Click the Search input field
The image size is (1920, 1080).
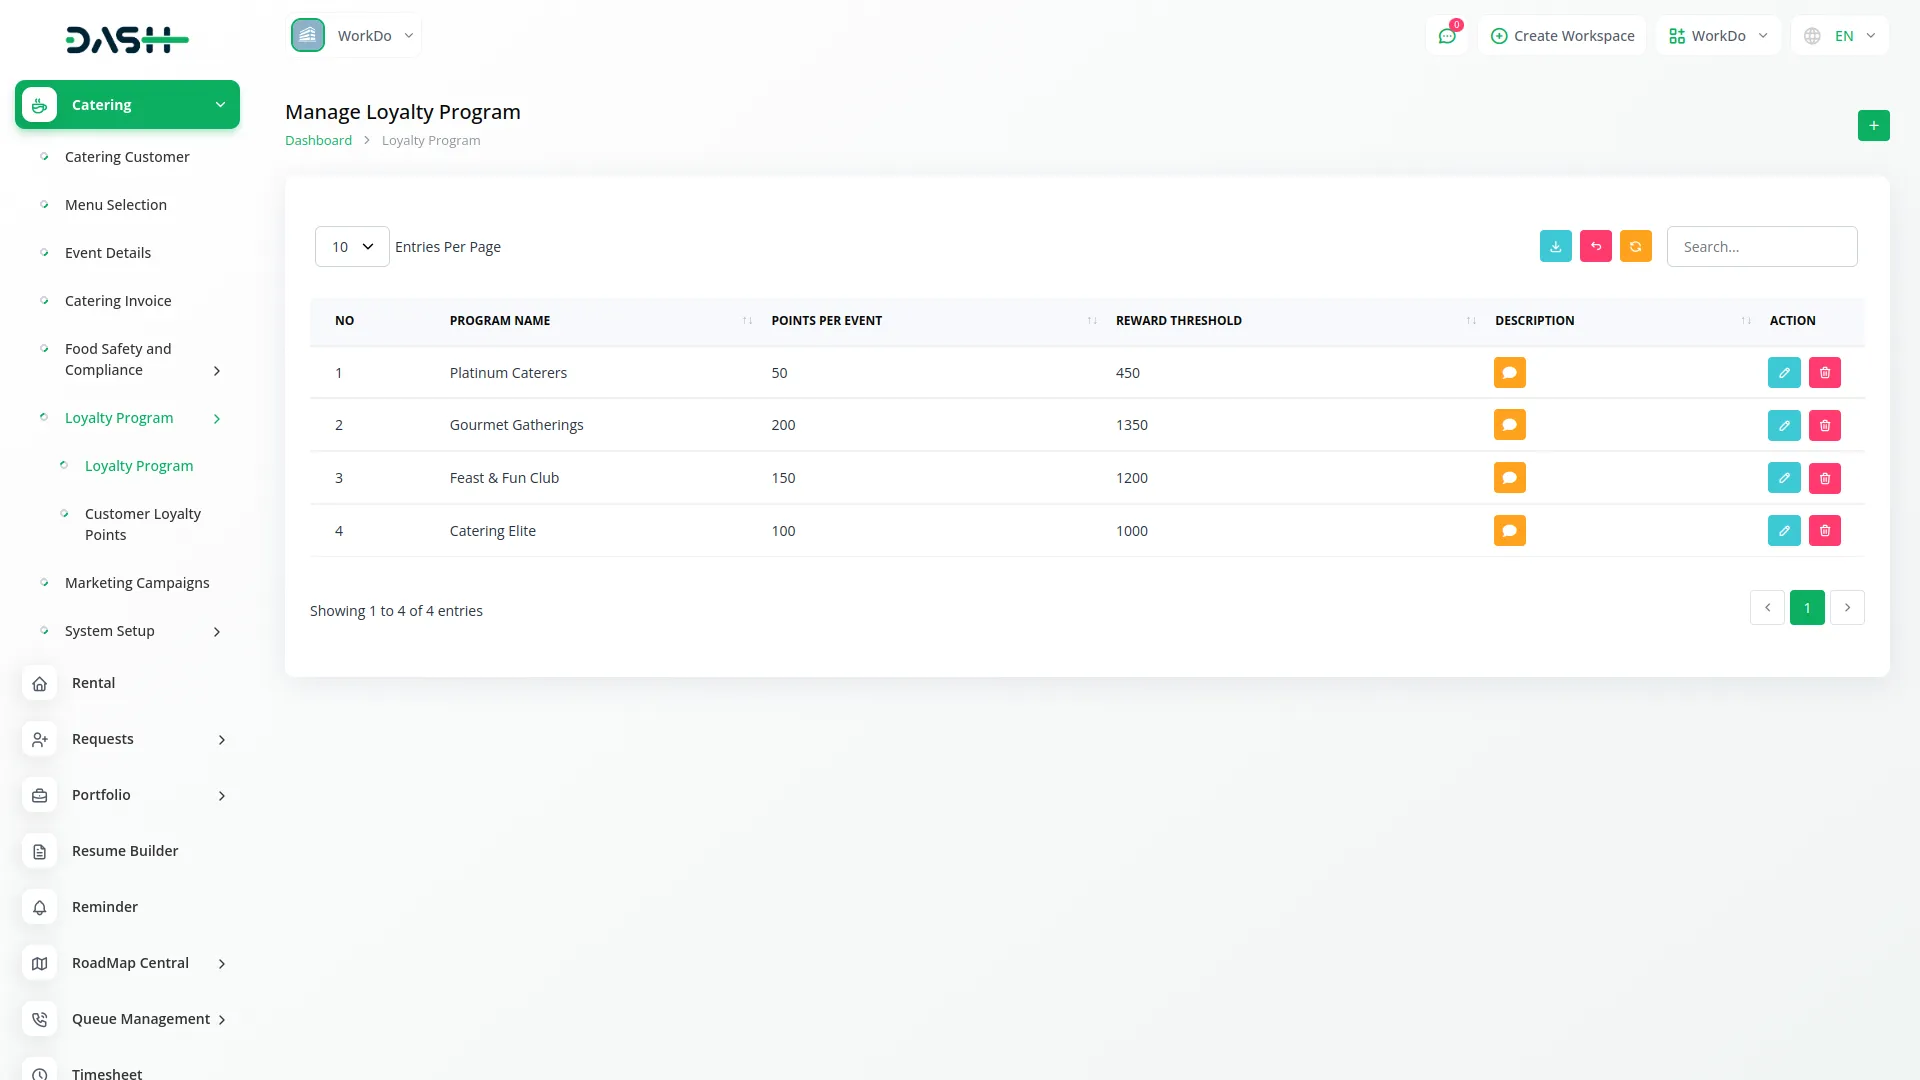[x=1761, y=246]
